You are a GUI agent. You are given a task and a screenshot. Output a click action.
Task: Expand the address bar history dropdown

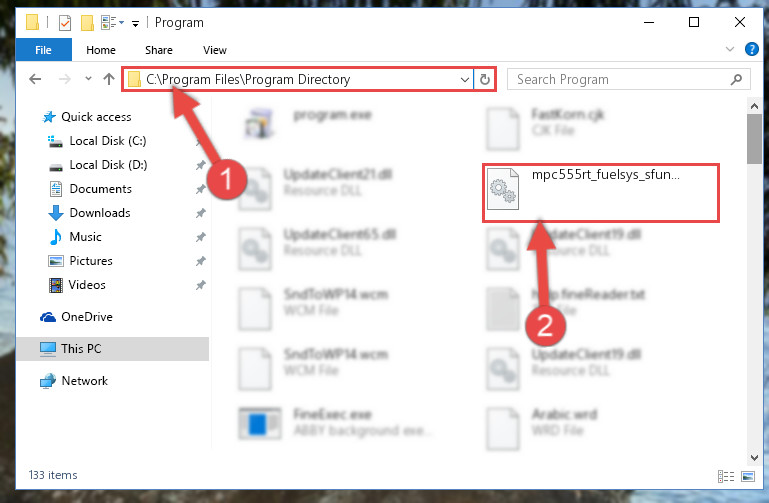(464, 79)
